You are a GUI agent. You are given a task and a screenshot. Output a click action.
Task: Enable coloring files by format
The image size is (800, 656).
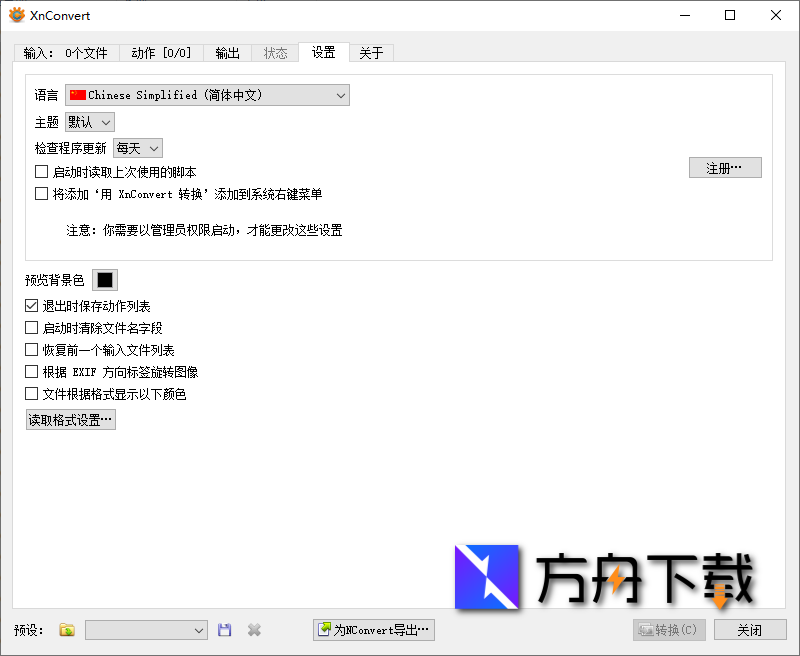32,393
